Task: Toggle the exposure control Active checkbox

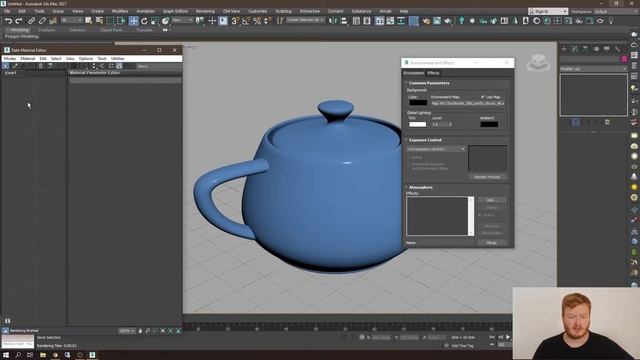Action: (409, 157)
